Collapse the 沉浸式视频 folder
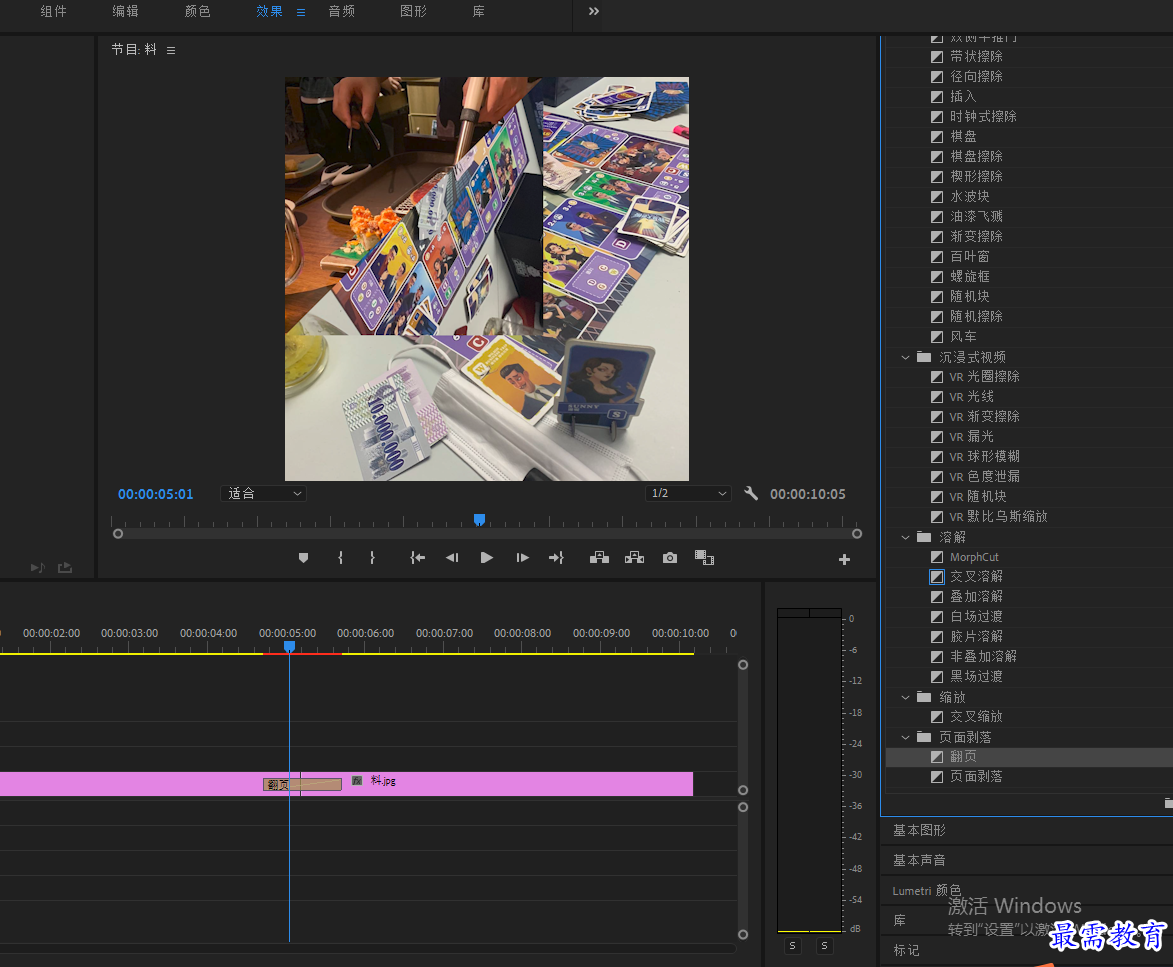 (905, 357)
